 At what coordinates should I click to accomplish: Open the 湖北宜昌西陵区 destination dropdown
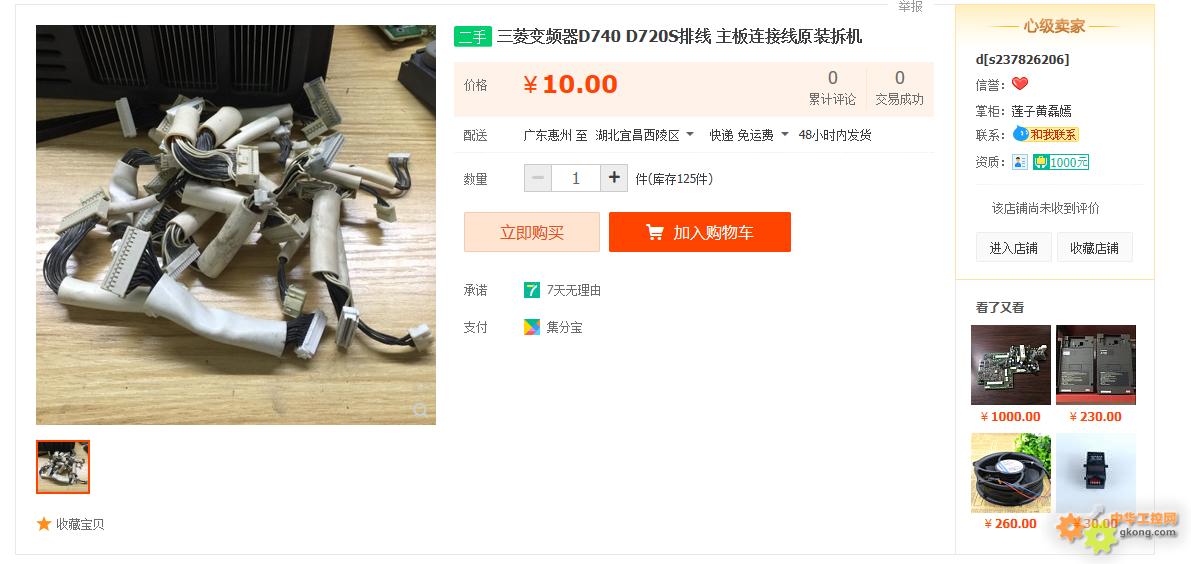pos(644,135)
